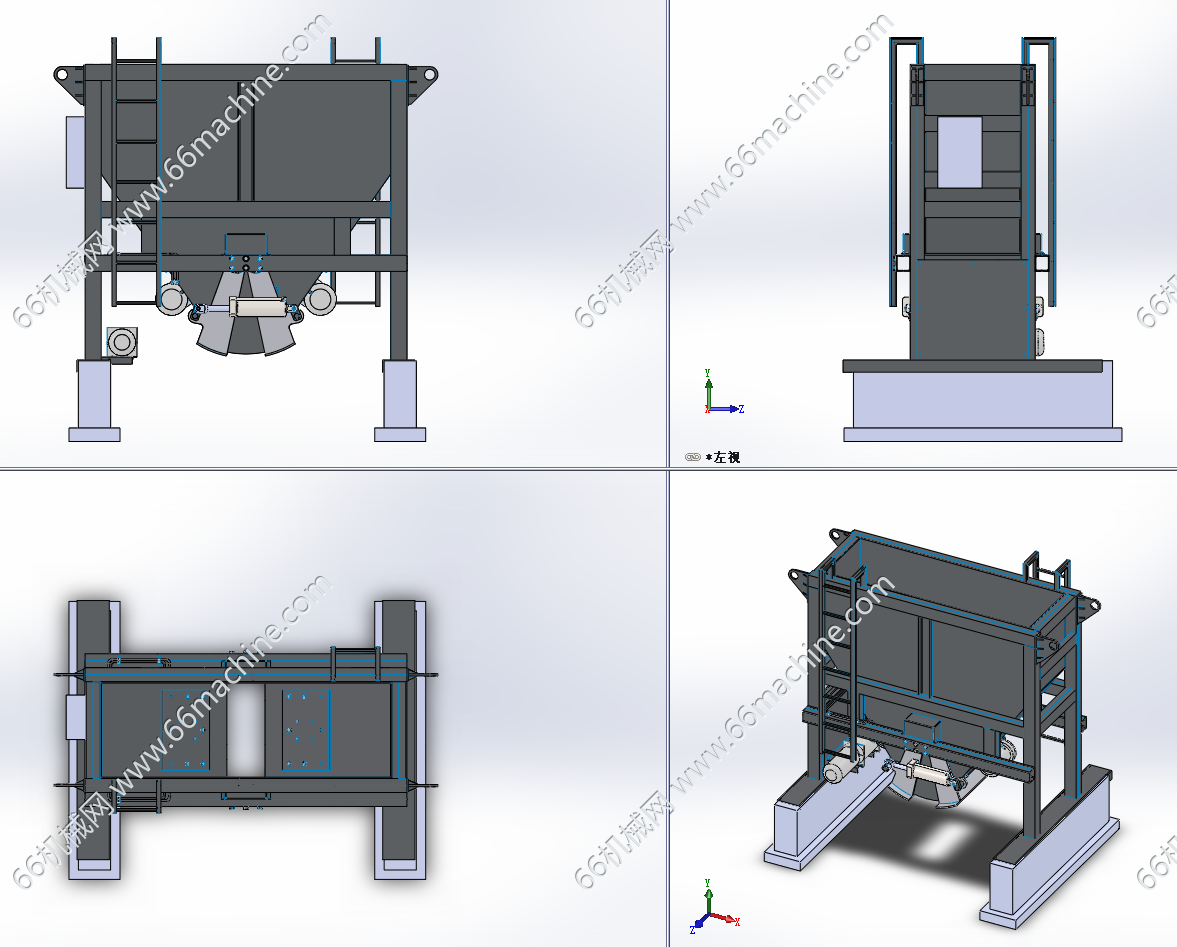Select the gear motor at front view's lower left

click(122, 342)
